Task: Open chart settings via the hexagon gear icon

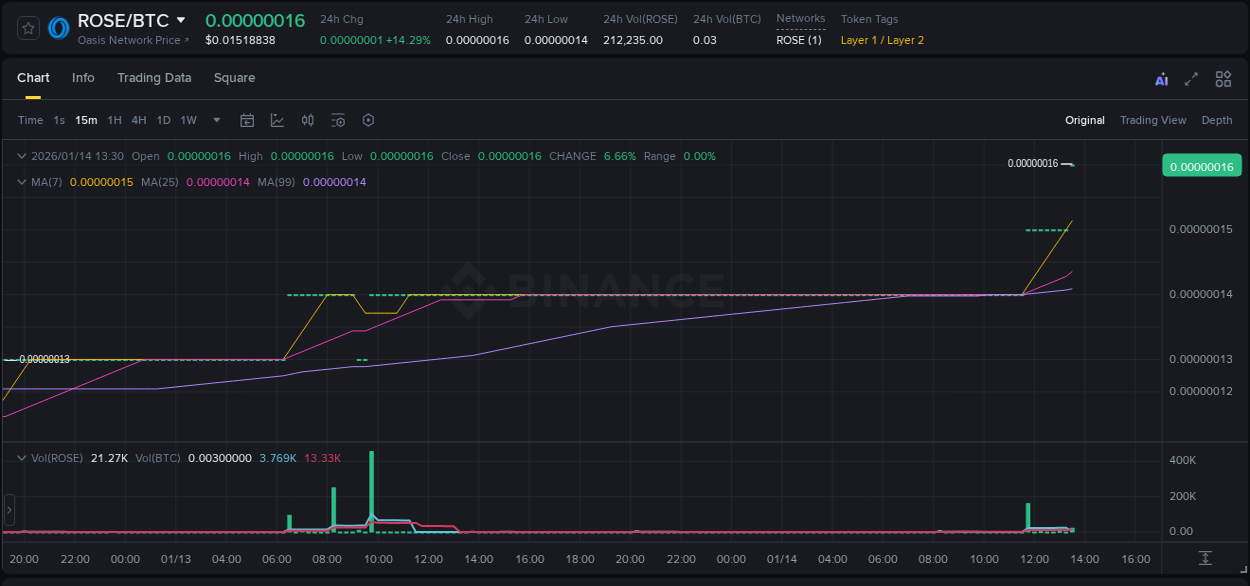Action: pyautogui.click(x=368, y=120)
